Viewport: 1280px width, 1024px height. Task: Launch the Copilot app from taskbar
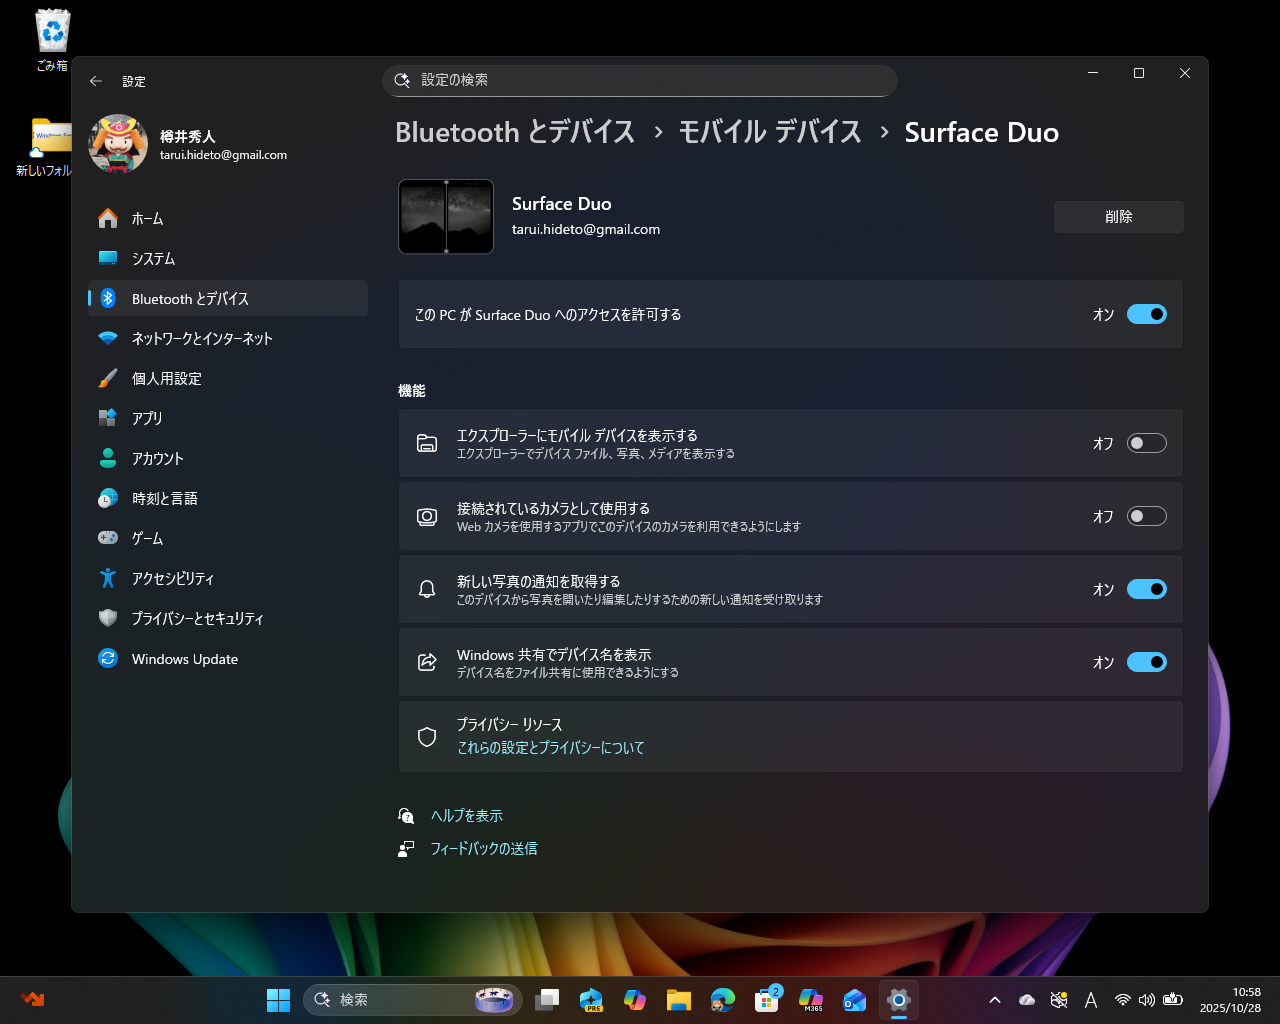(x=635, y=1000)
